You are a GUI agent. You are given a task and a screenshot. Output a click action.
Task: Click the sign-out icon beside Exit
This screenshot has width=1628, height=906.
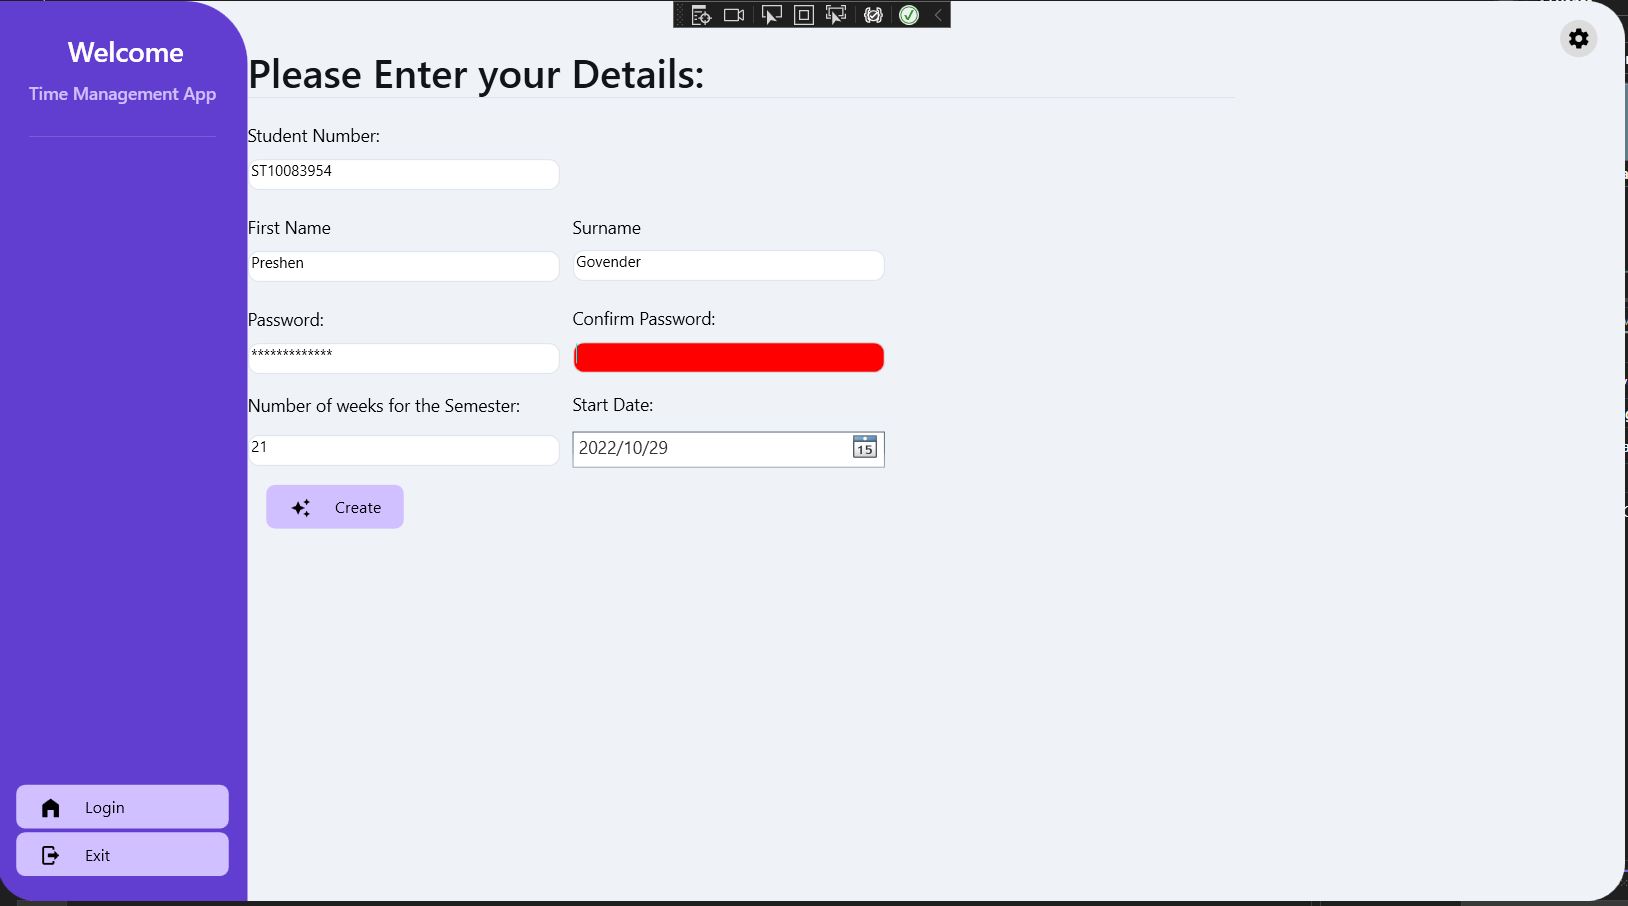(x=49, y=855)
